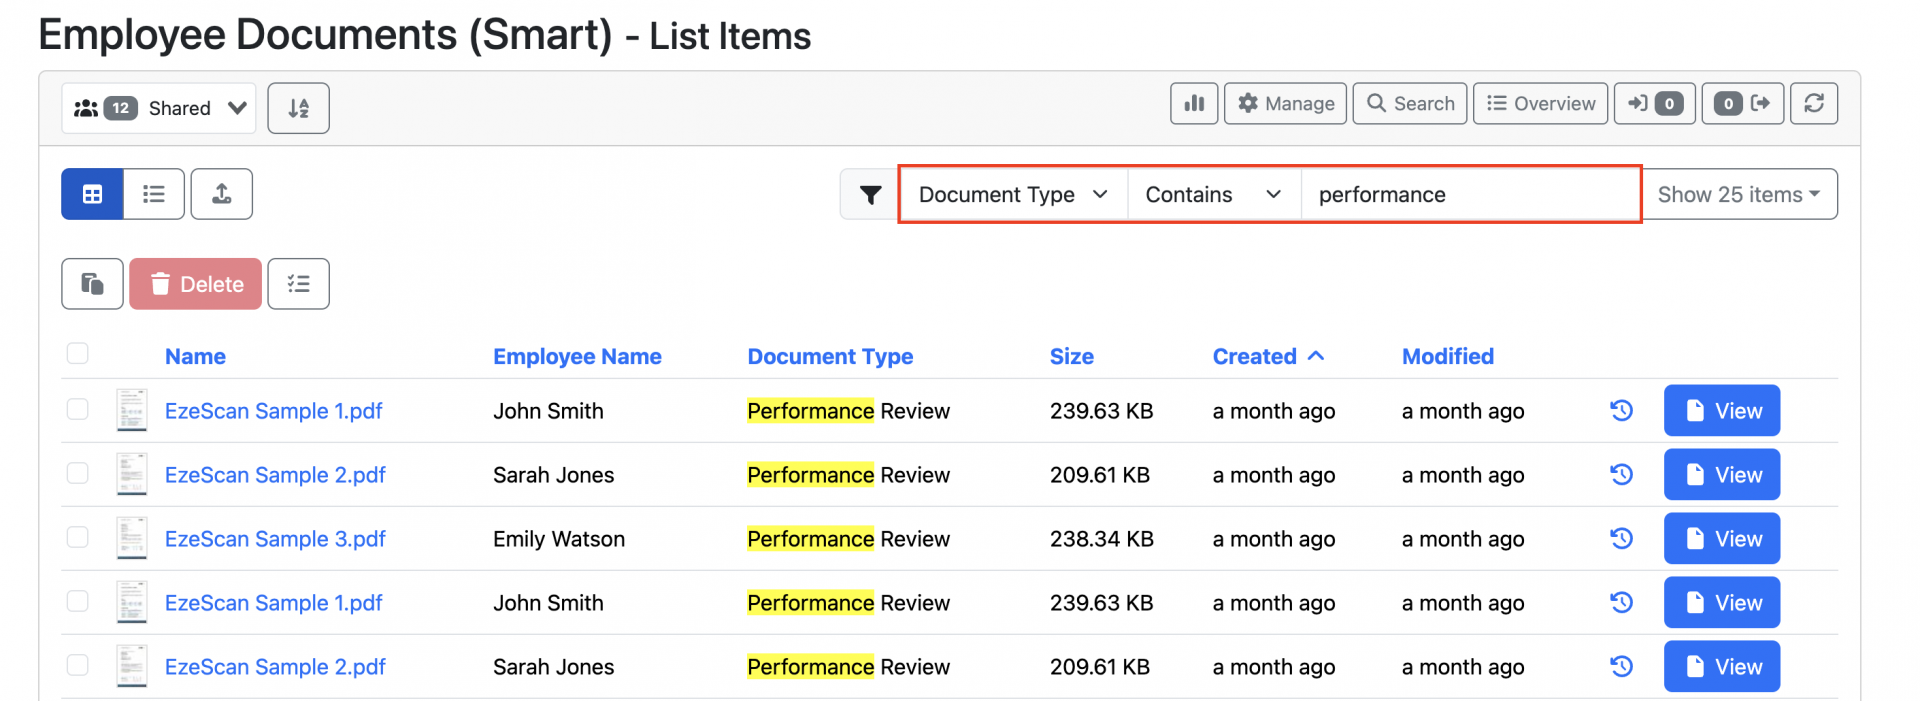Open the Show 25 items dropdown

point(1739,194)
